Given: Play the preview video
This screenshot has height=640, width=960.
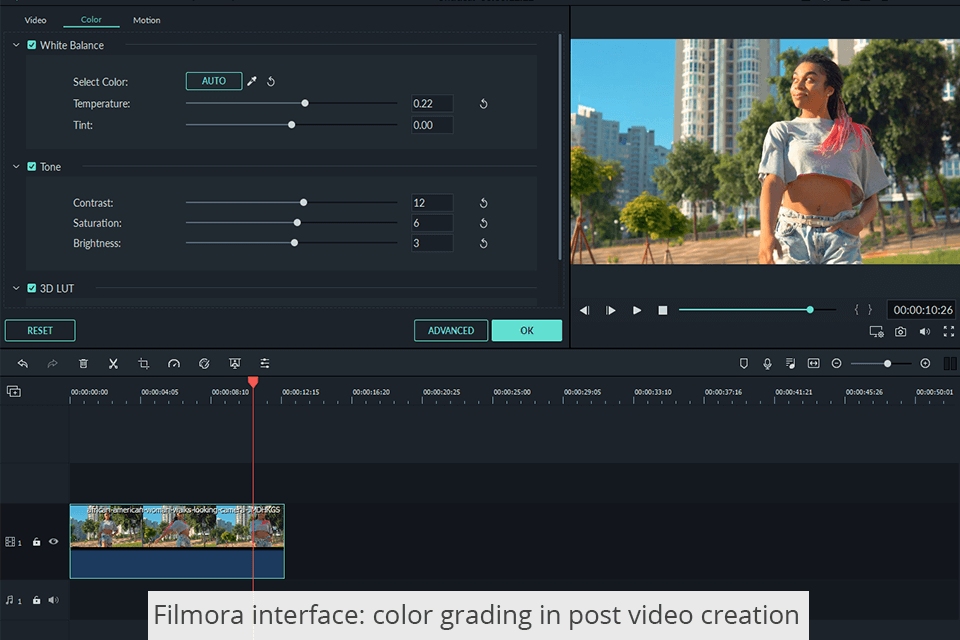Looking at the screenshot, I should coord(637,311).
